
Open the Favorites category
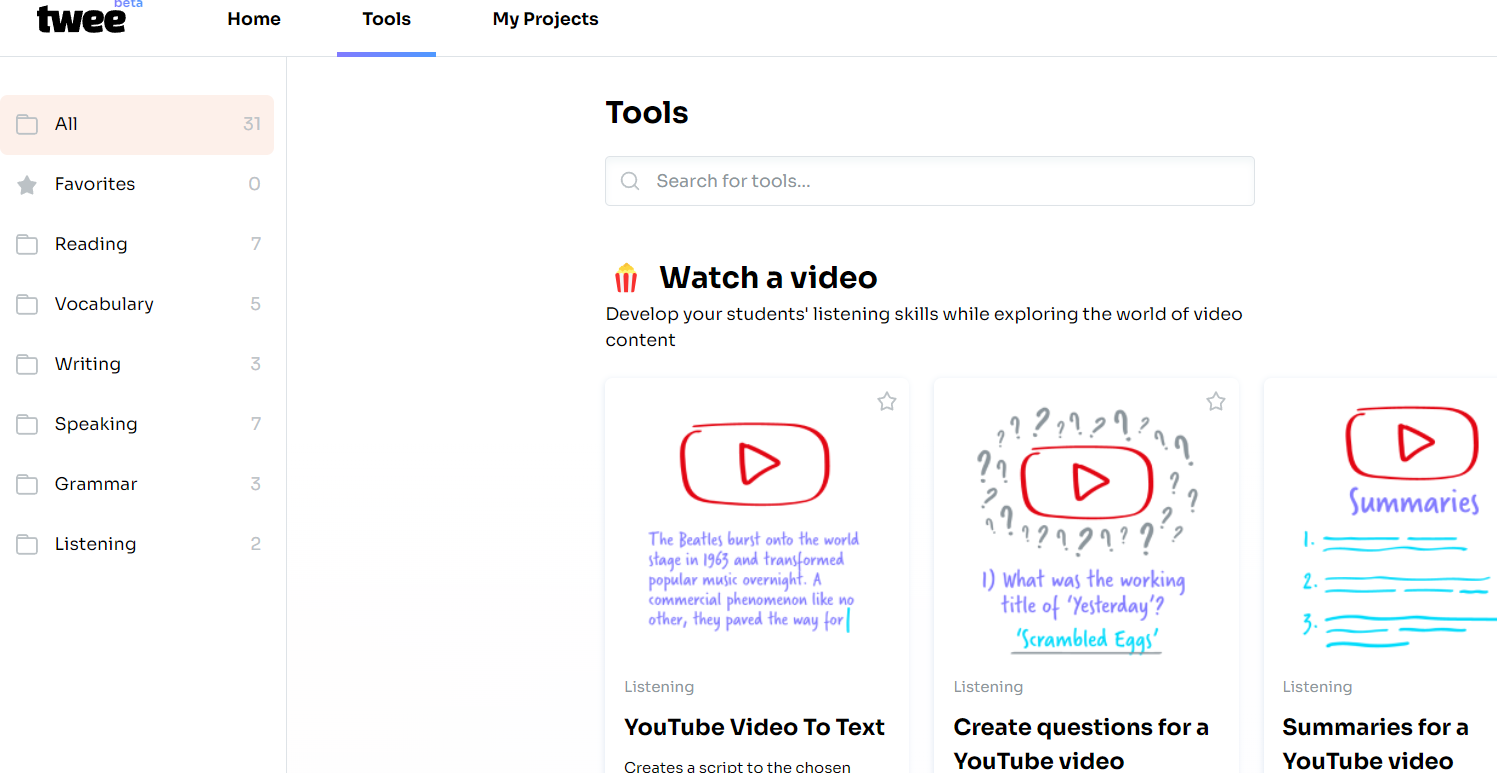pyautogui.click(x=137, y=184)
